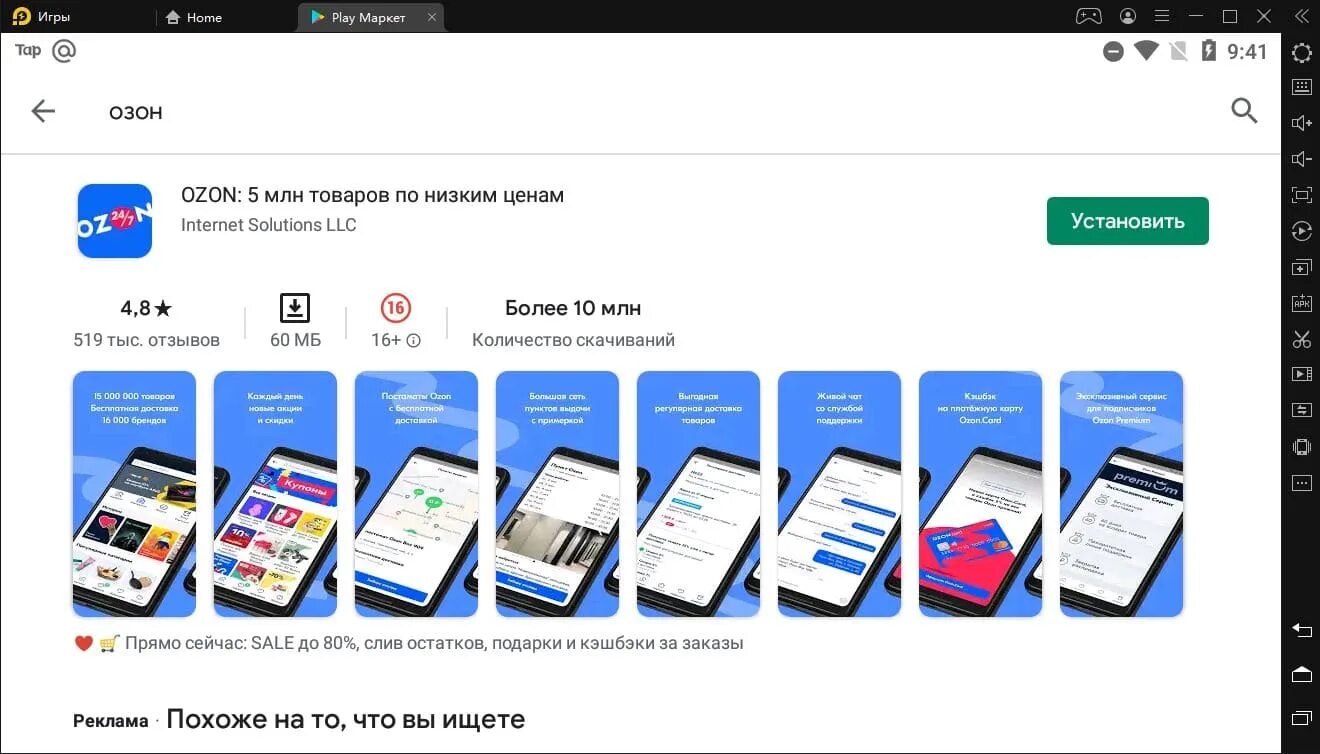Click the download size icon
1320x754 pixels.
[x=295, y=308]
